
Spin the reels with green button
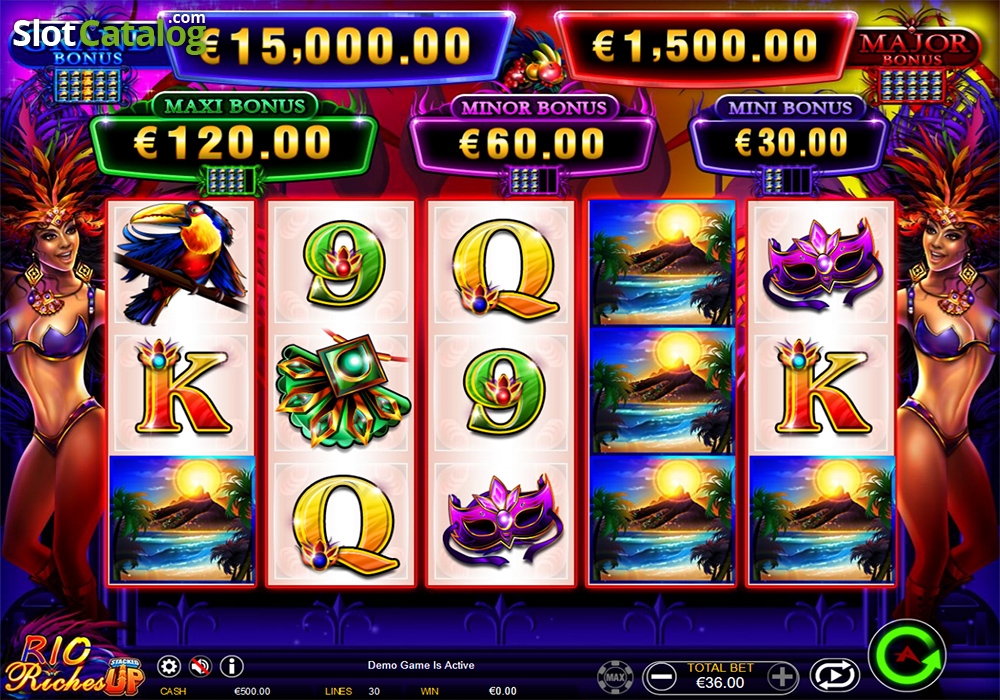coord(908,656)
